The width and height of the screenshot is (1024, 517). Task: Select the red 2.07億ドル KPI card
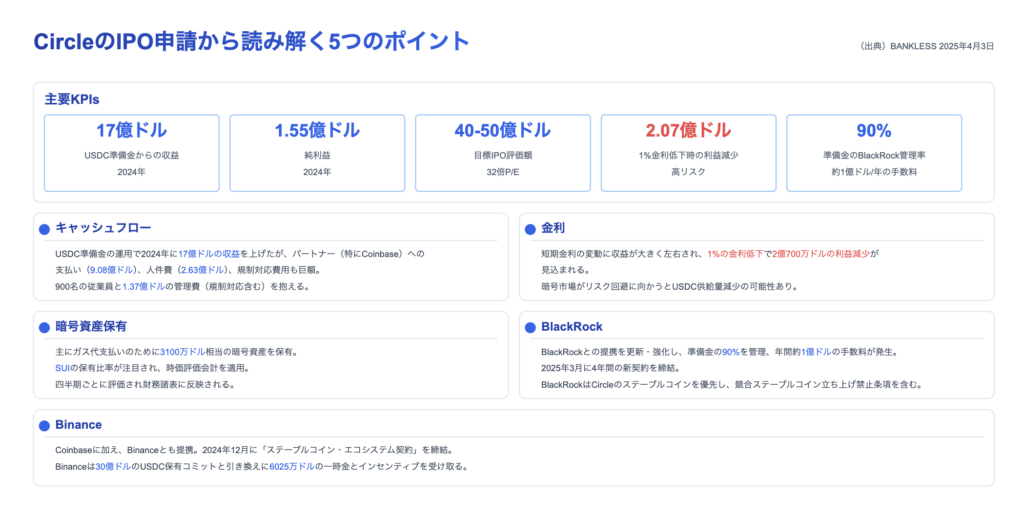688,152
